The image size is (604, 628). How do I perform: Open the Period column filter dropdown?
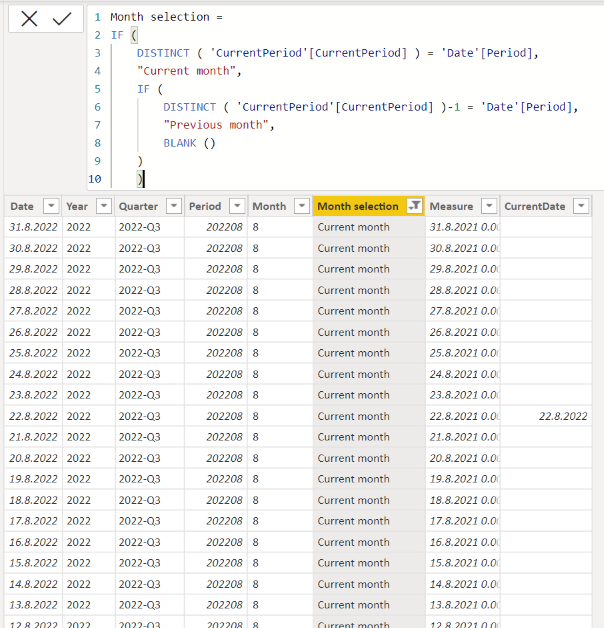237,206
